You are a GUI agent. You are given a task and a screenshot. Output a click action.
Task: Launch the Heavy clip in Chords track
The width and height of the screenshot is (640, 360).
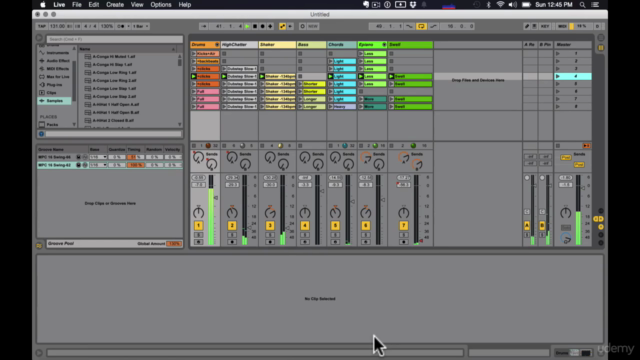331,107
